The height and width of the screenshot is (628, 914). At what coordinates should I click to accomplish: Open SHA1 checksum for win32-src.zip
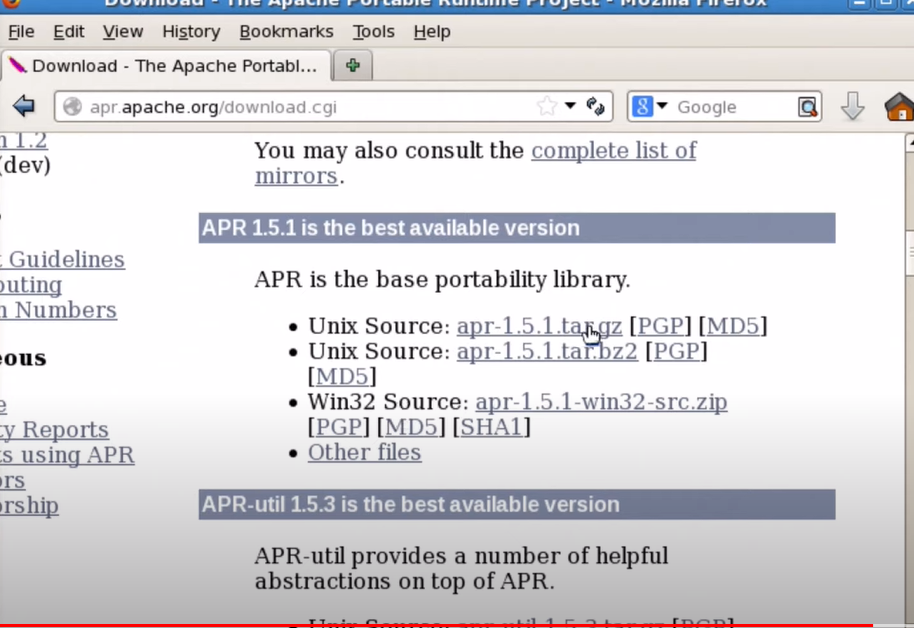pyautogui.click(x=491, y=427)
